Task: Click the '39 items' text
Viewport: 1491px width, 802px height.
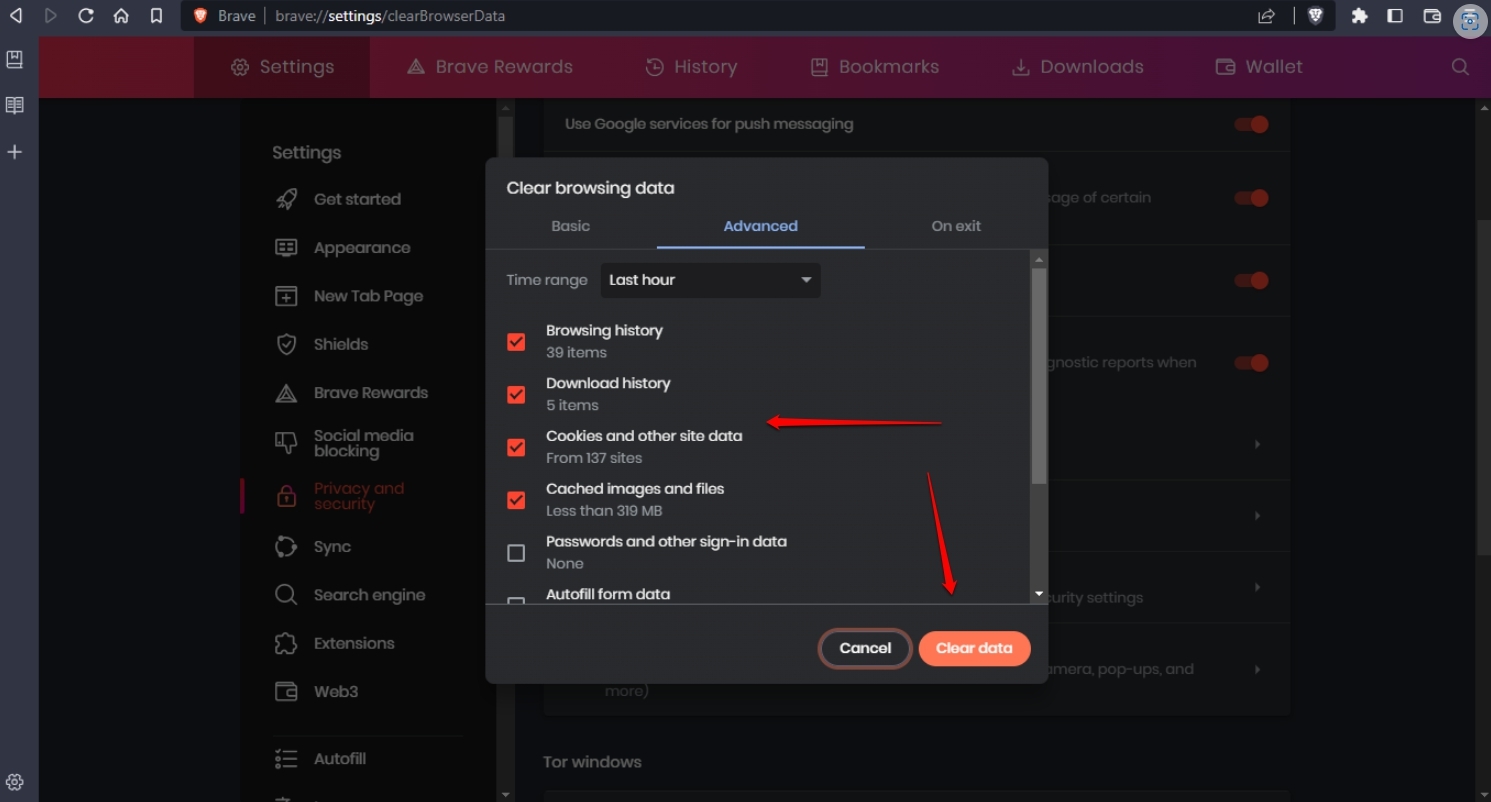Action: tap(576, 352)
